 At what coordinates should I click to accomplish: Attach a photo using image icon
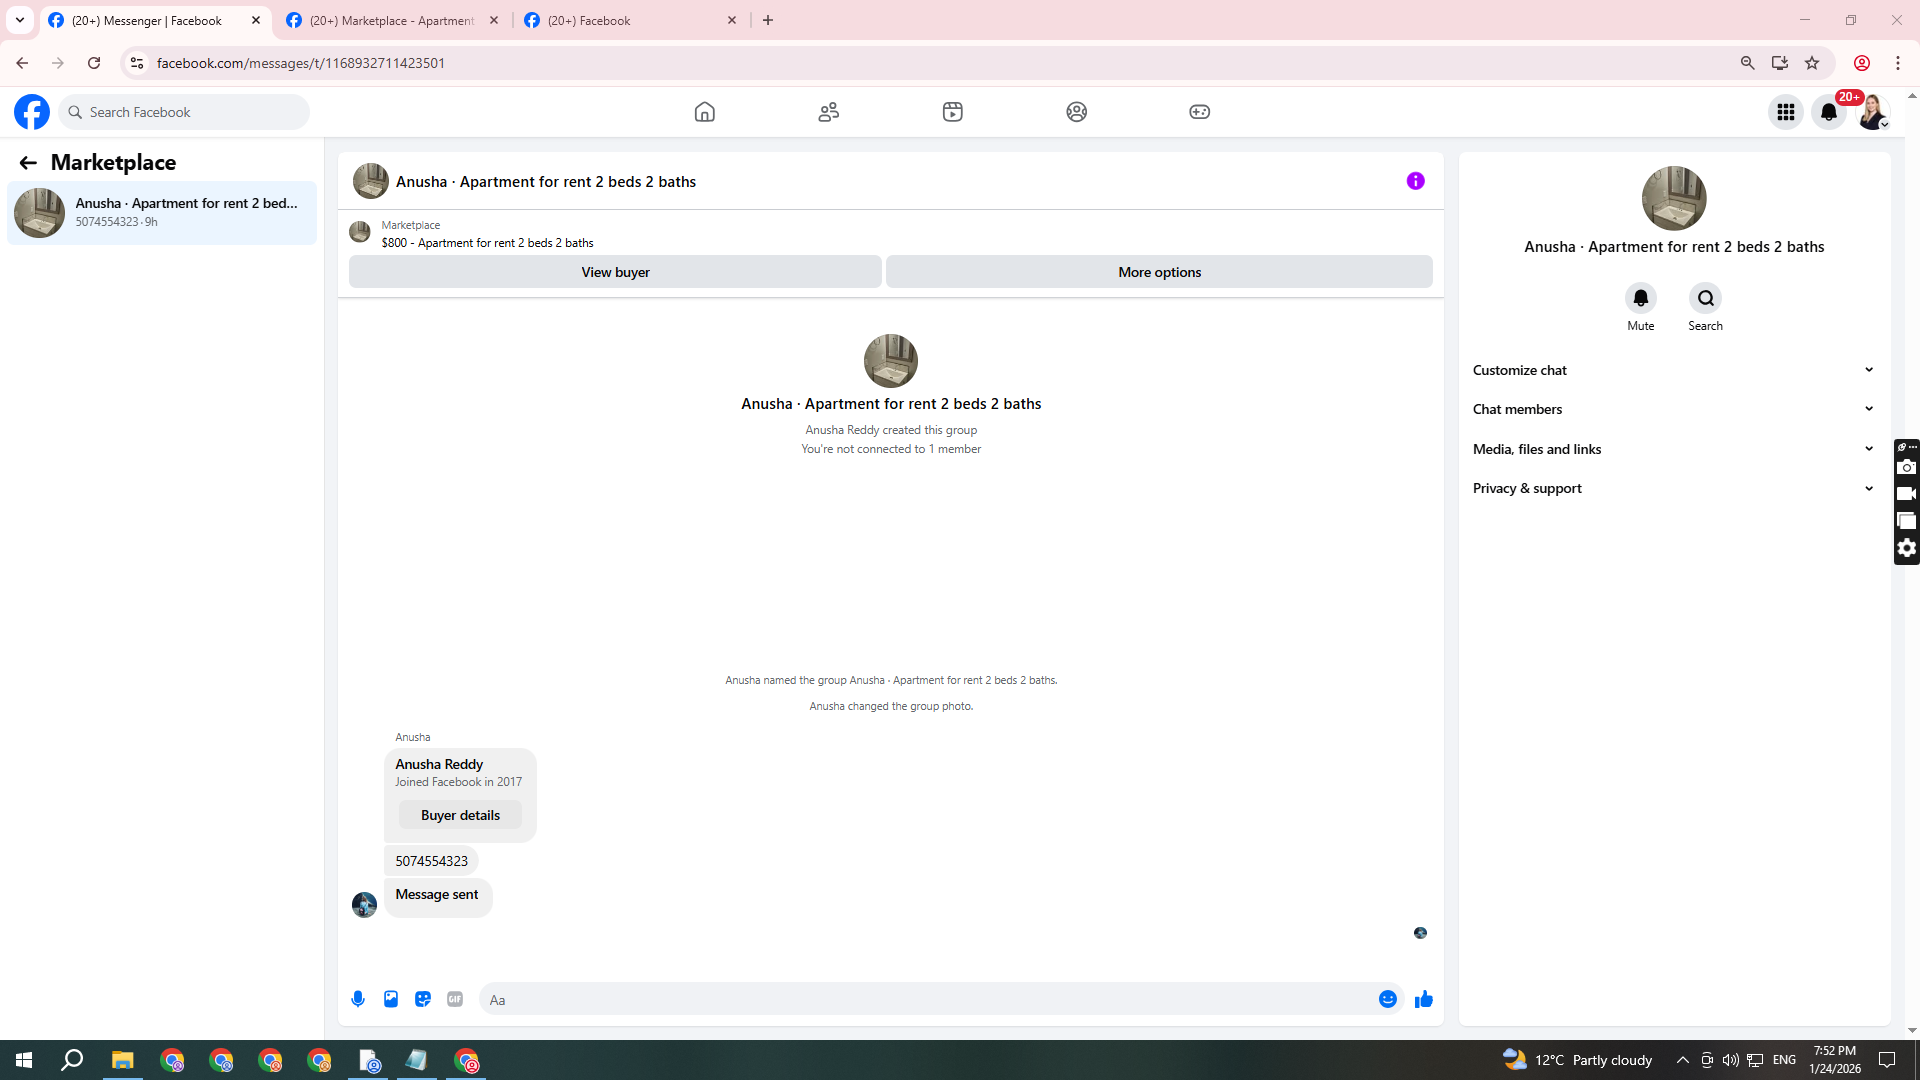click(391, 999)
